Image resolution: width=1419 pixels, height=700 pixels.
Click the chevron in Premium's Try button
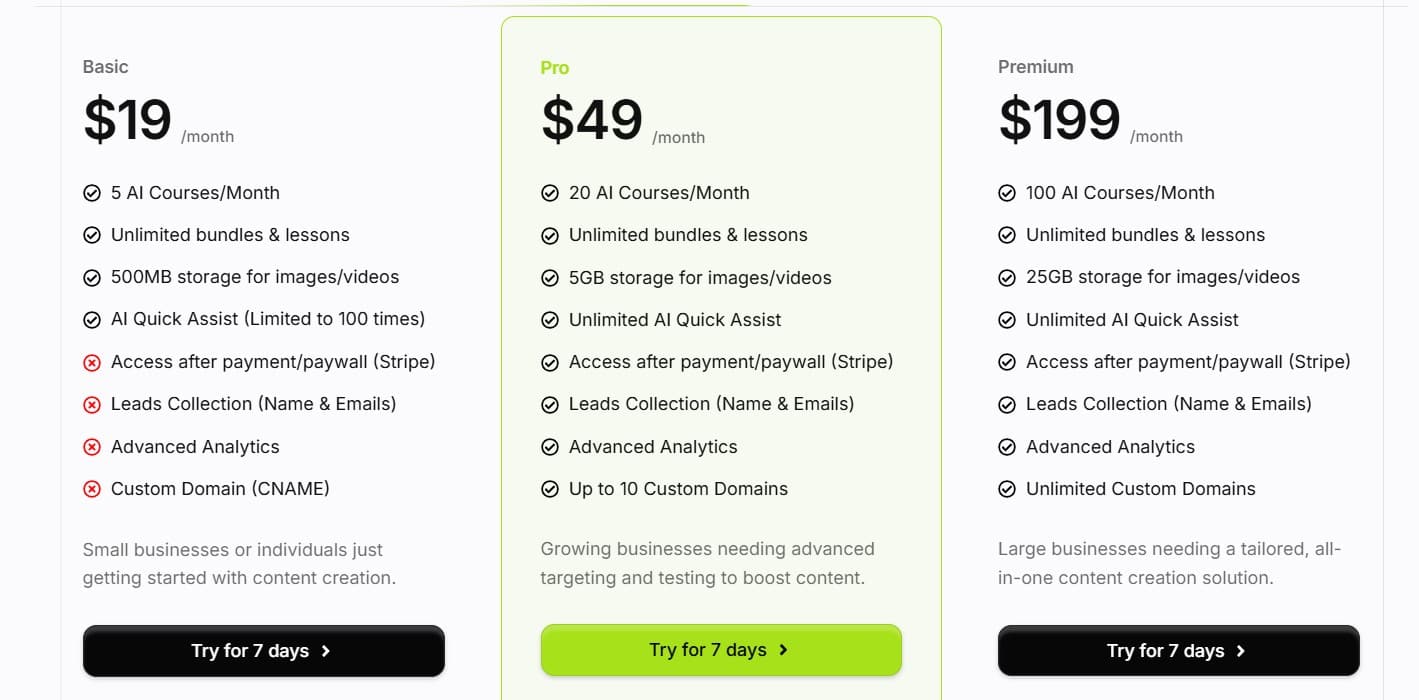coord(1242,651)
